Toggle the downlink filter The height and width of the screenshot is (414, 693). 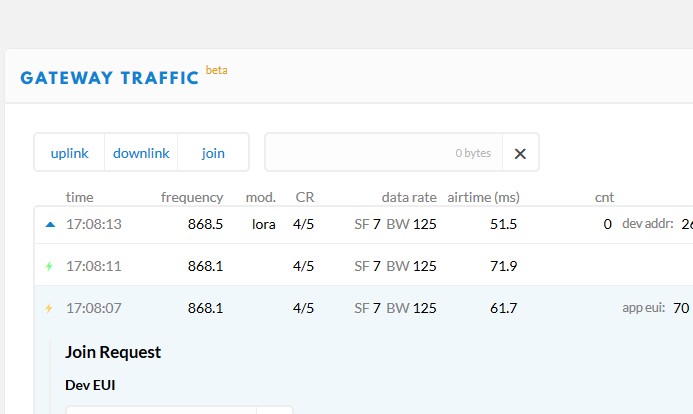(x=141, y=153)
